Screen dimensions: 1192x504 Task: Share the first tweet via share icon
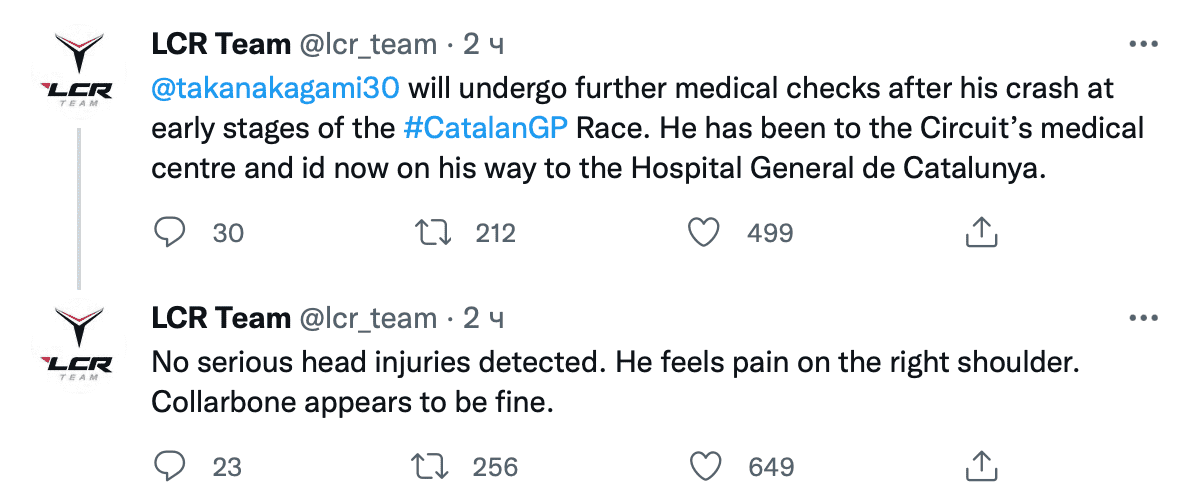pyautogui.click(x=981, y=232)
